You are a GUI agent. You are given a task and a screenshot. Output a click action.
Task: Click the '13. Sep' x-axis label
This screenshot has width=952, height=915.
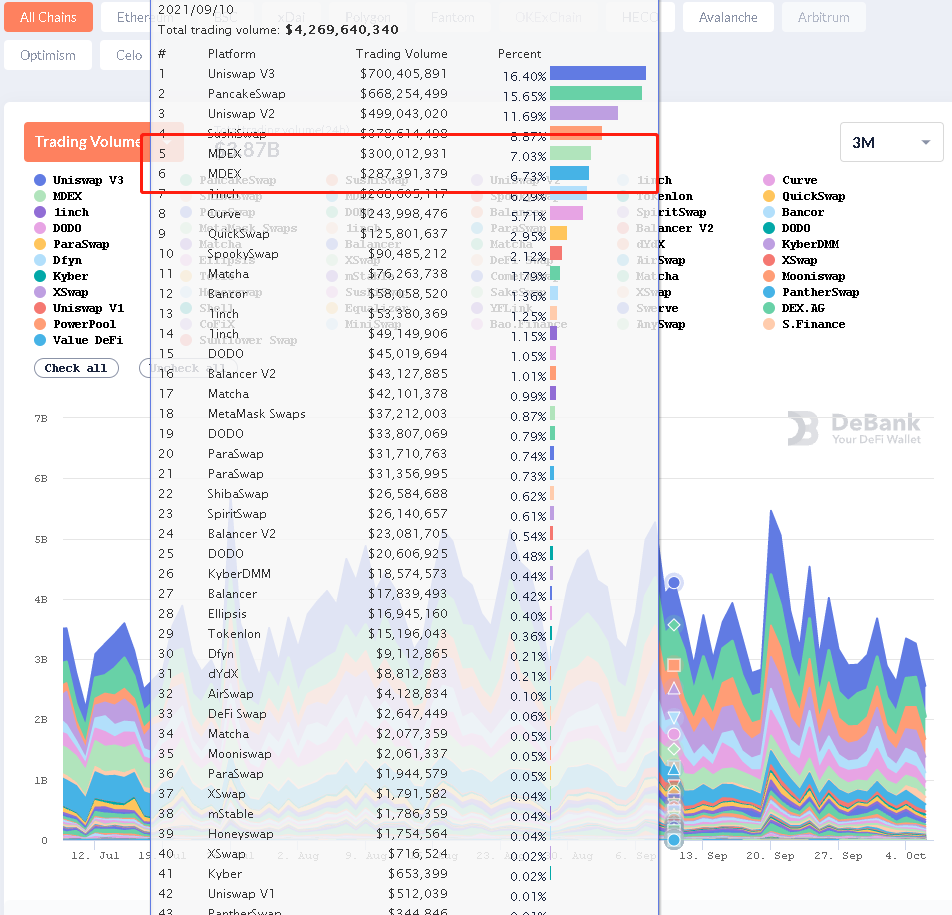[x=703, y=855]
